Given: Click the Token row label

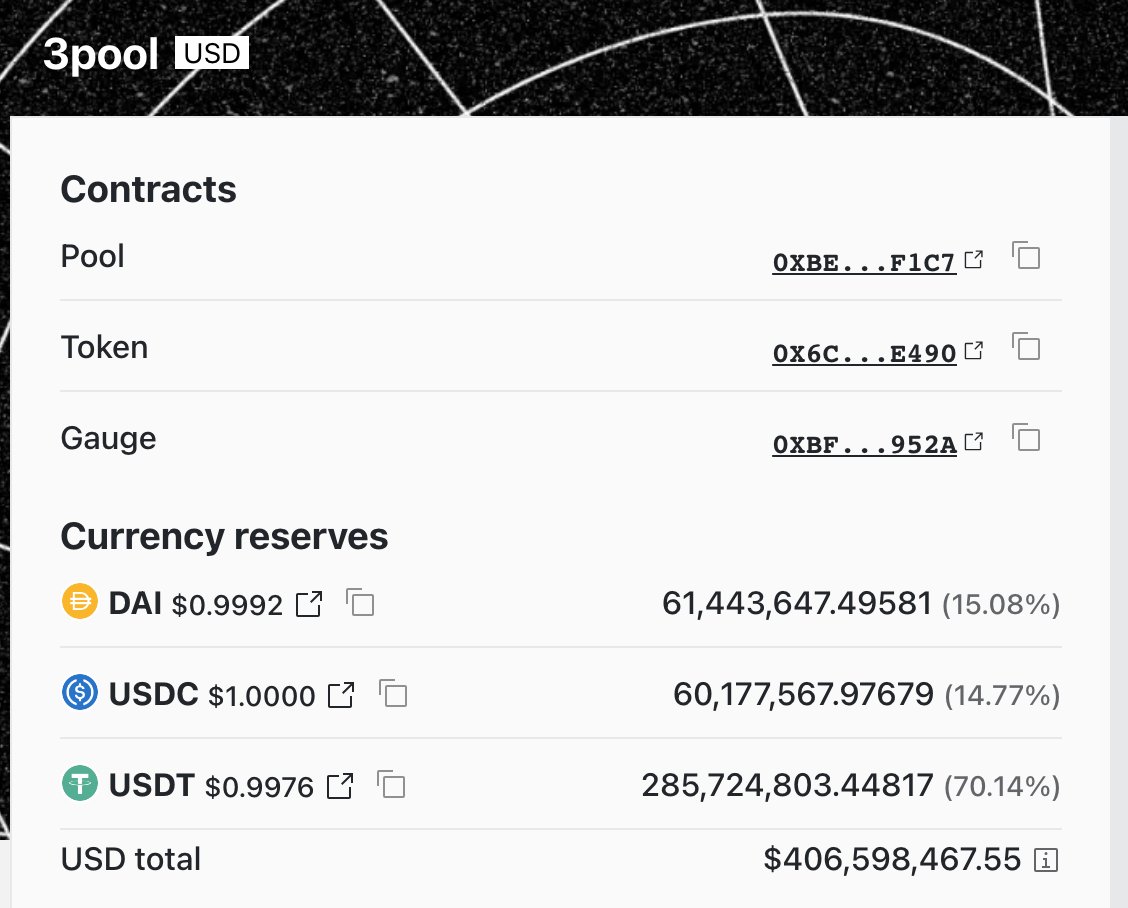Looking at the screenshot, I should pos(104,347).
